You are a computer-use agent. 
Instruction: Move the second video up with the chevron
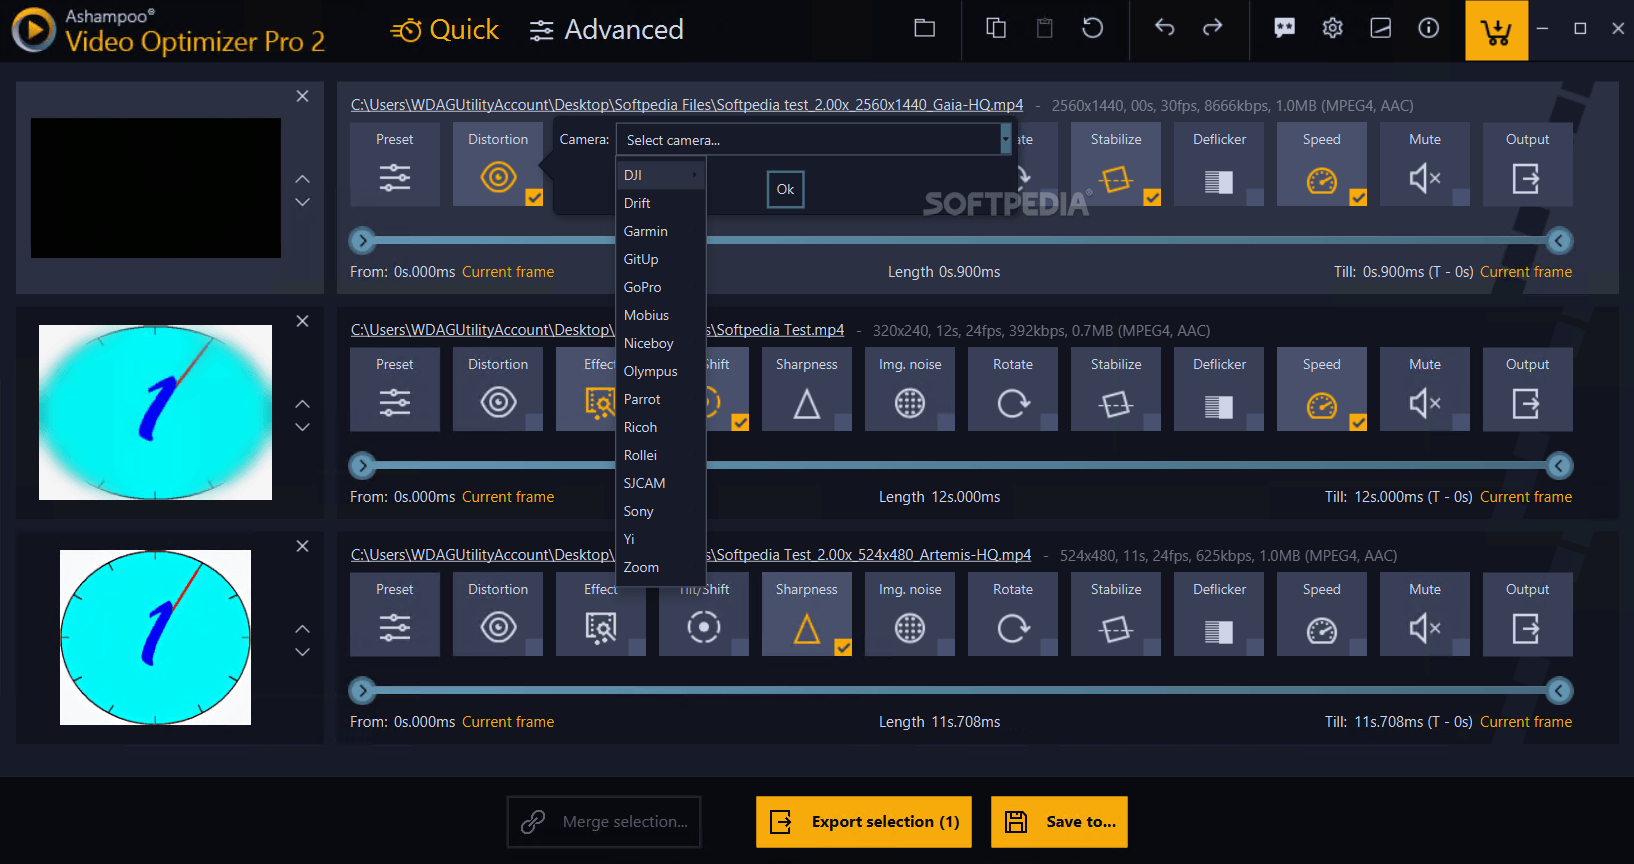tap(302, 404)
